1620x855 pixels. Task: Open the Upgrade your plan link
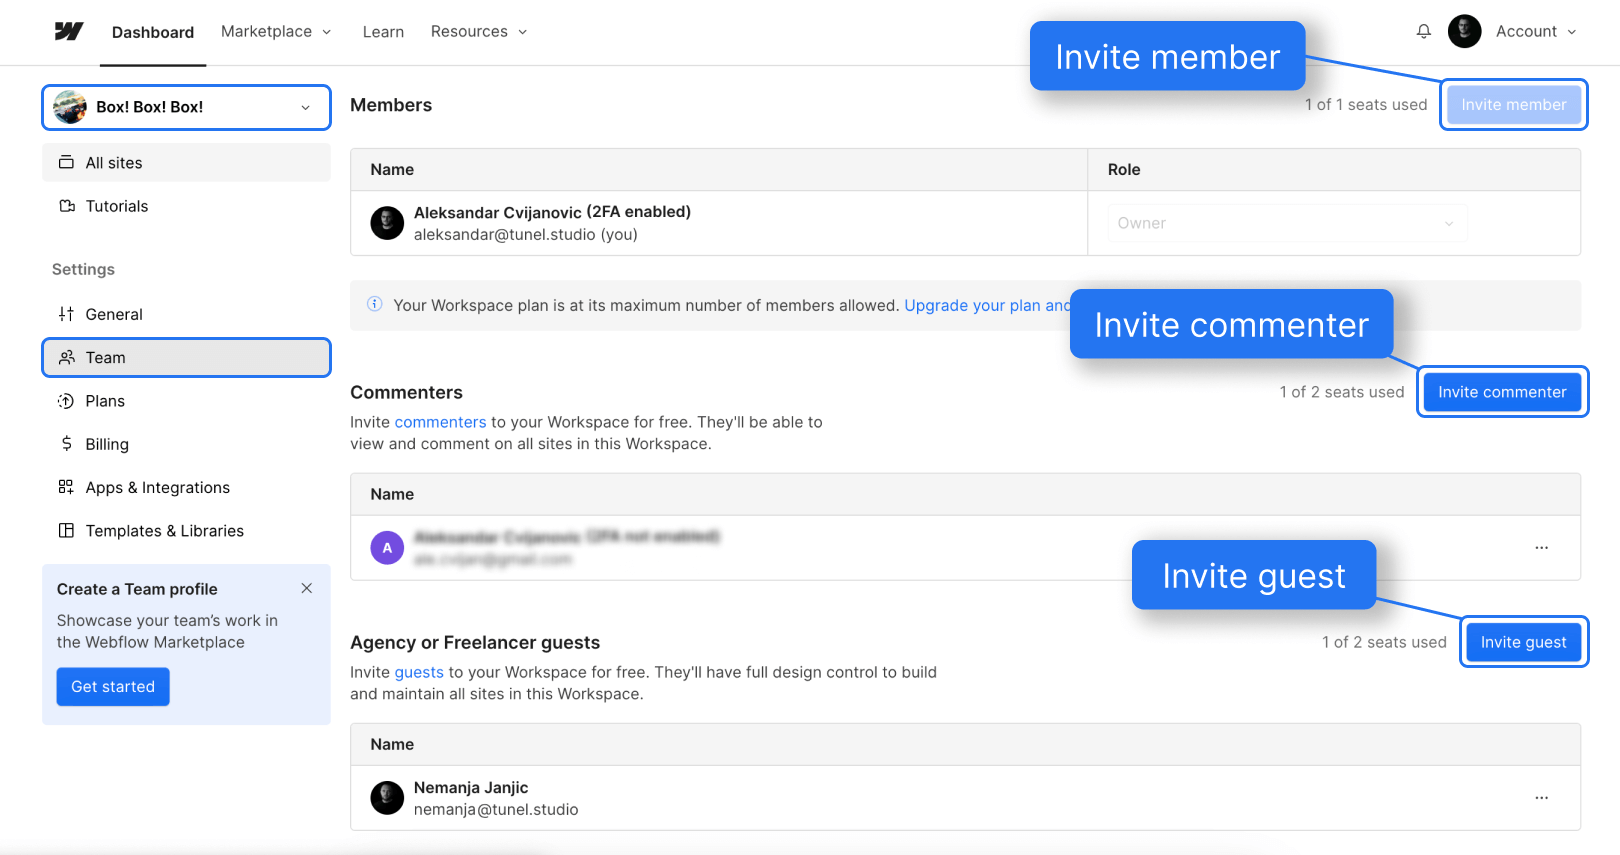(985, 305)
